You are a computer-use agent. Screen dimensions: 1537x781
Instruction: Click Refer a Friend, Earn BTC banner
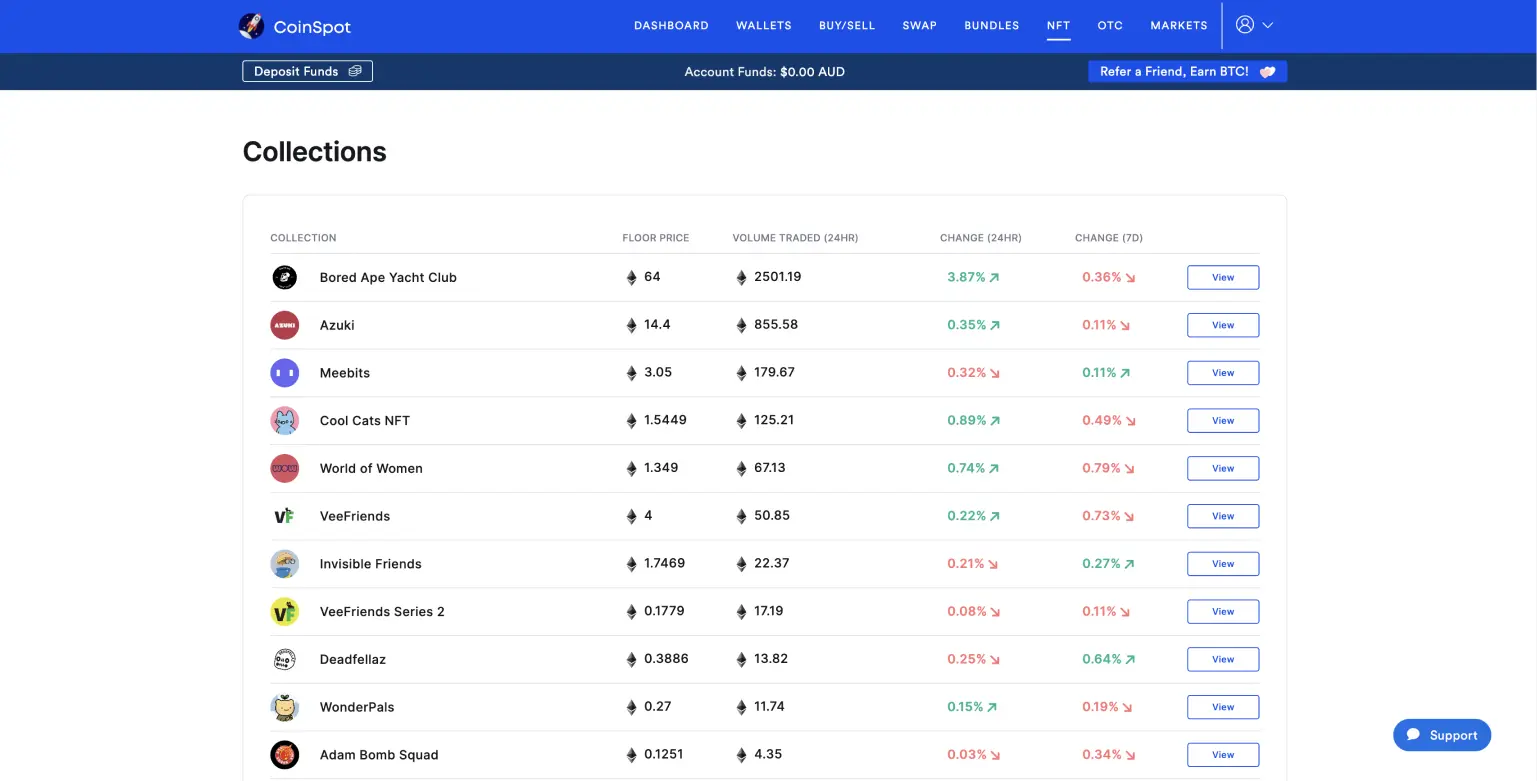[x=1186, y=71]
